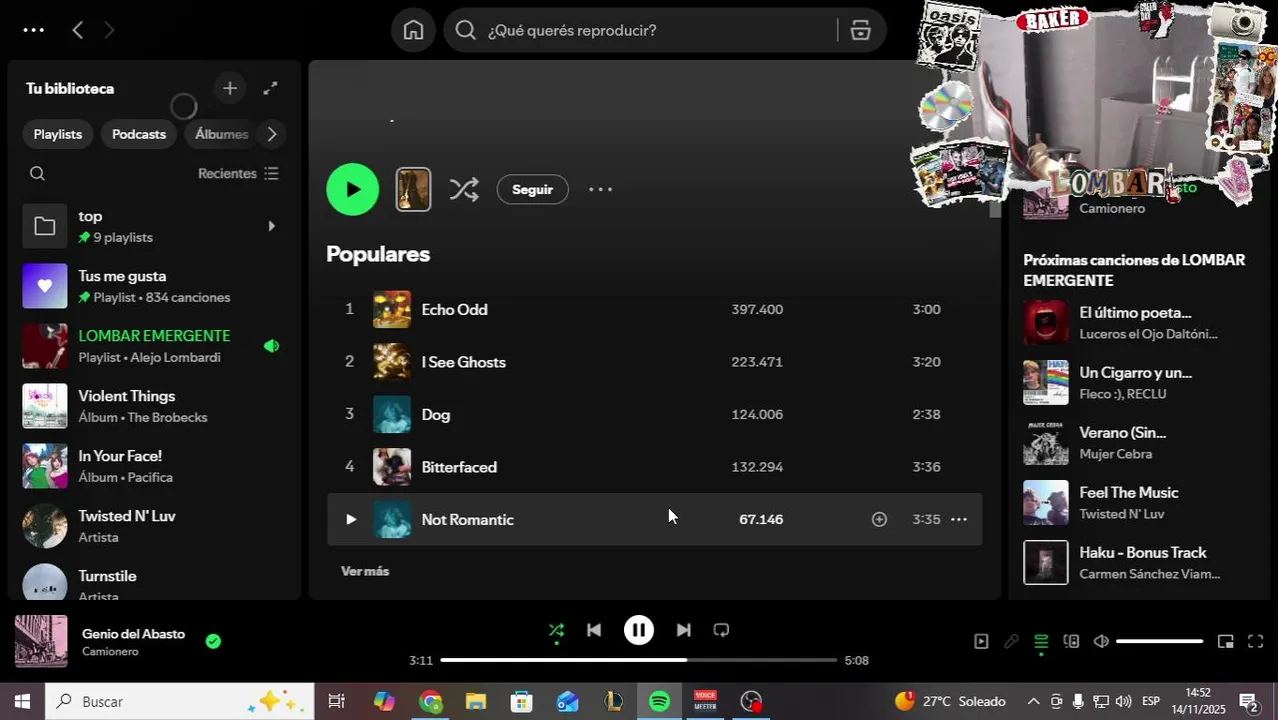Viewport: 1278px width, 720px height.
Task: Search within your library
Action: pos(37,174)
